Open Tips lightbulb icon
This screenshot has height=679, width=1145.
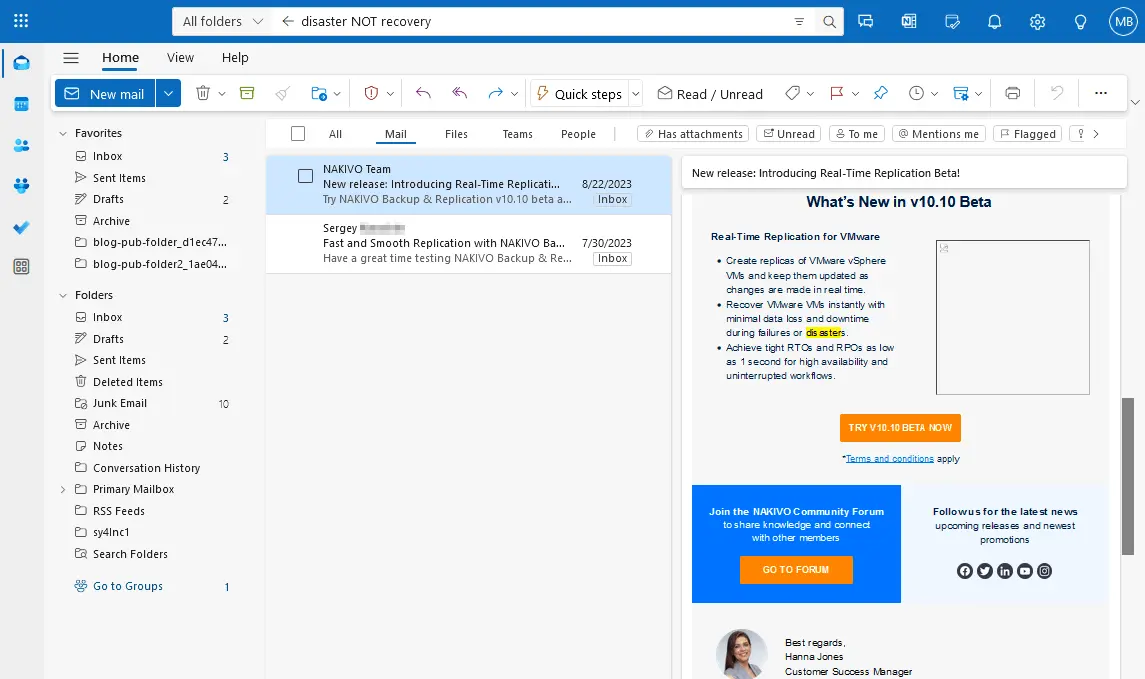(1080, 22)
